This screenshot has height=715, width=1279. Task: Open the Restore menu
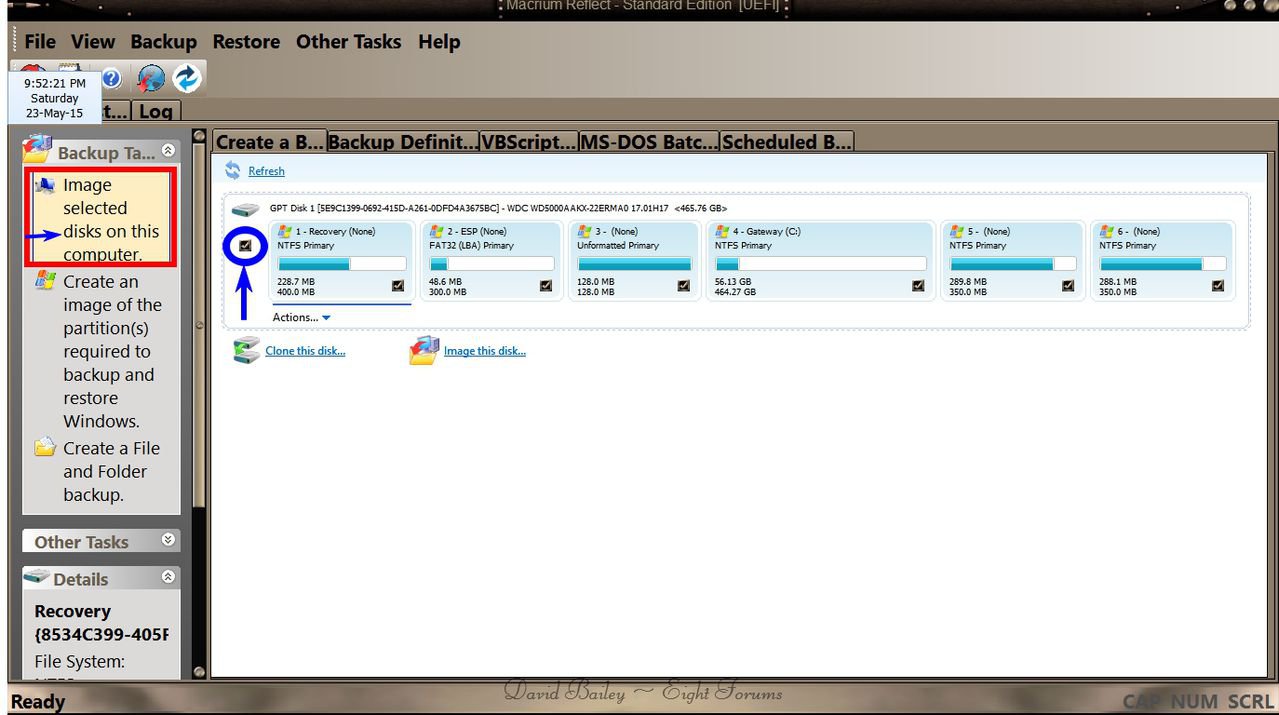pyautogui.click(x=246, y=42)
